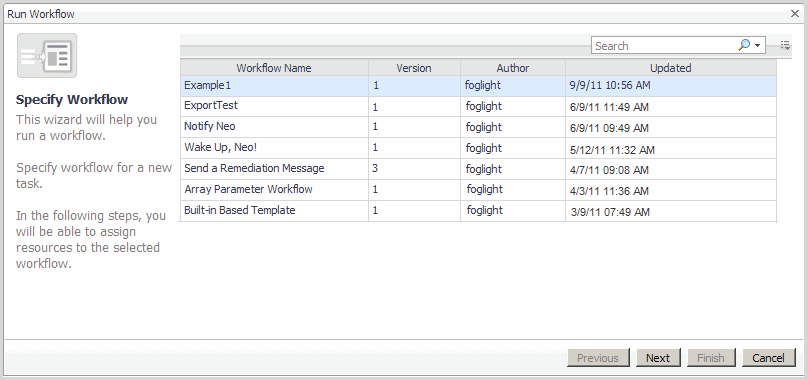Select the ExportTest workflow
The image size is (807, 380).
[x=478, y=107]
